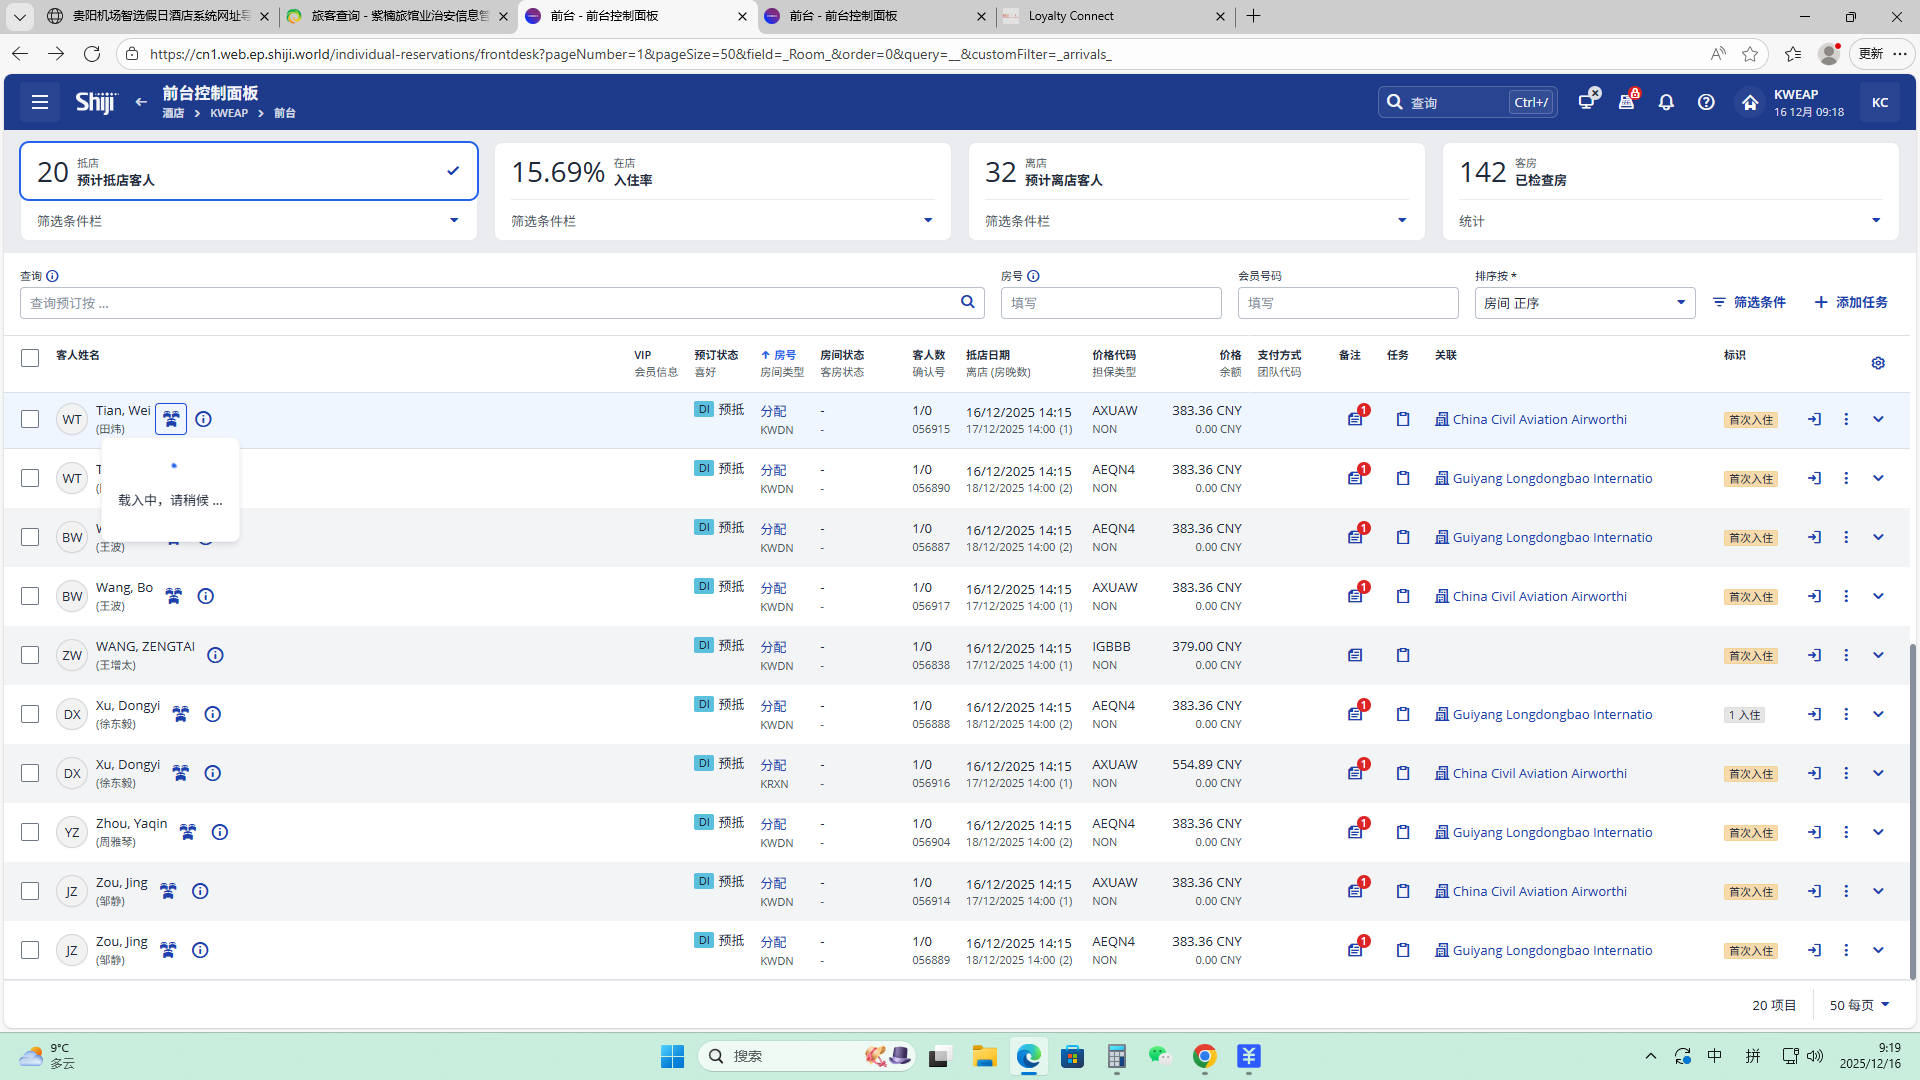Open the hamburger navigation menu
1920x1080 pixels.
pyautogui.click(x=40, y=102)
